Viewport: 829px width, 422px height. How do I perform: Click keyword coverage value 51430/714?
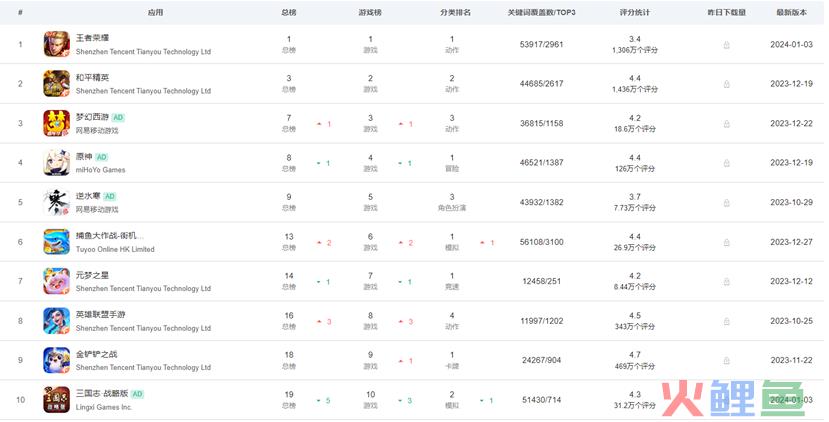(541, 400)
